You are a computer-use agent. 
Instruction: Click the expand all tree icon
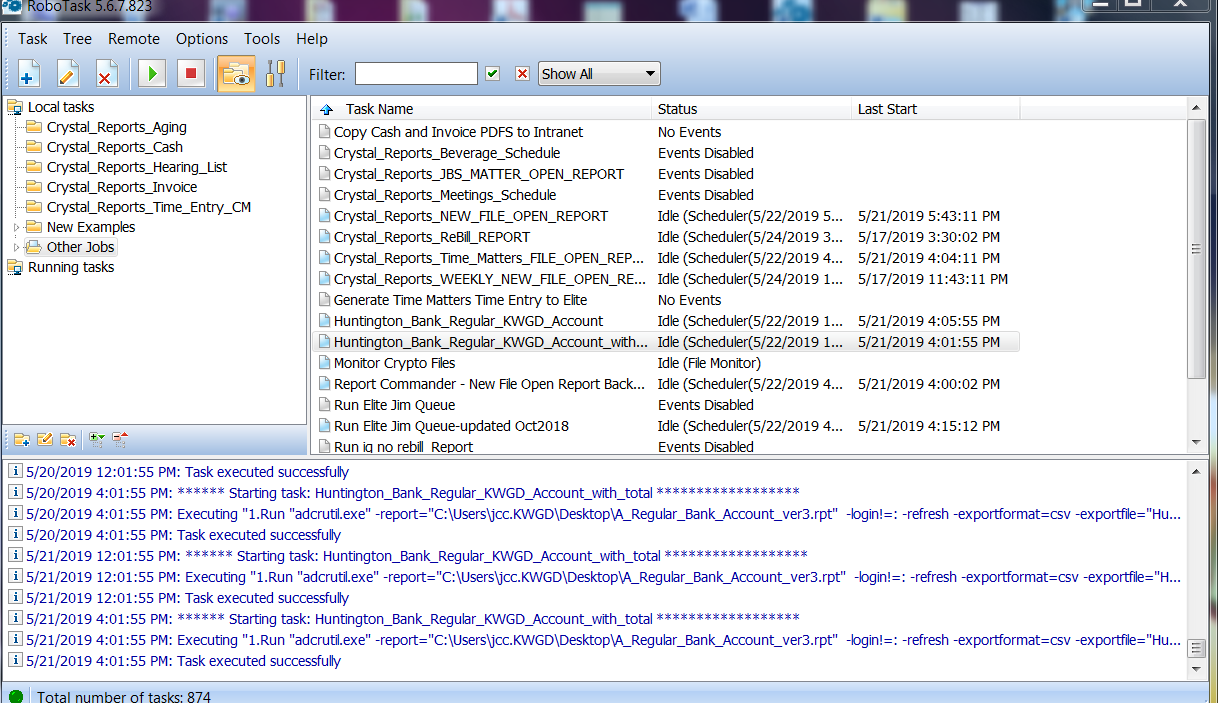tap(97, 439)
